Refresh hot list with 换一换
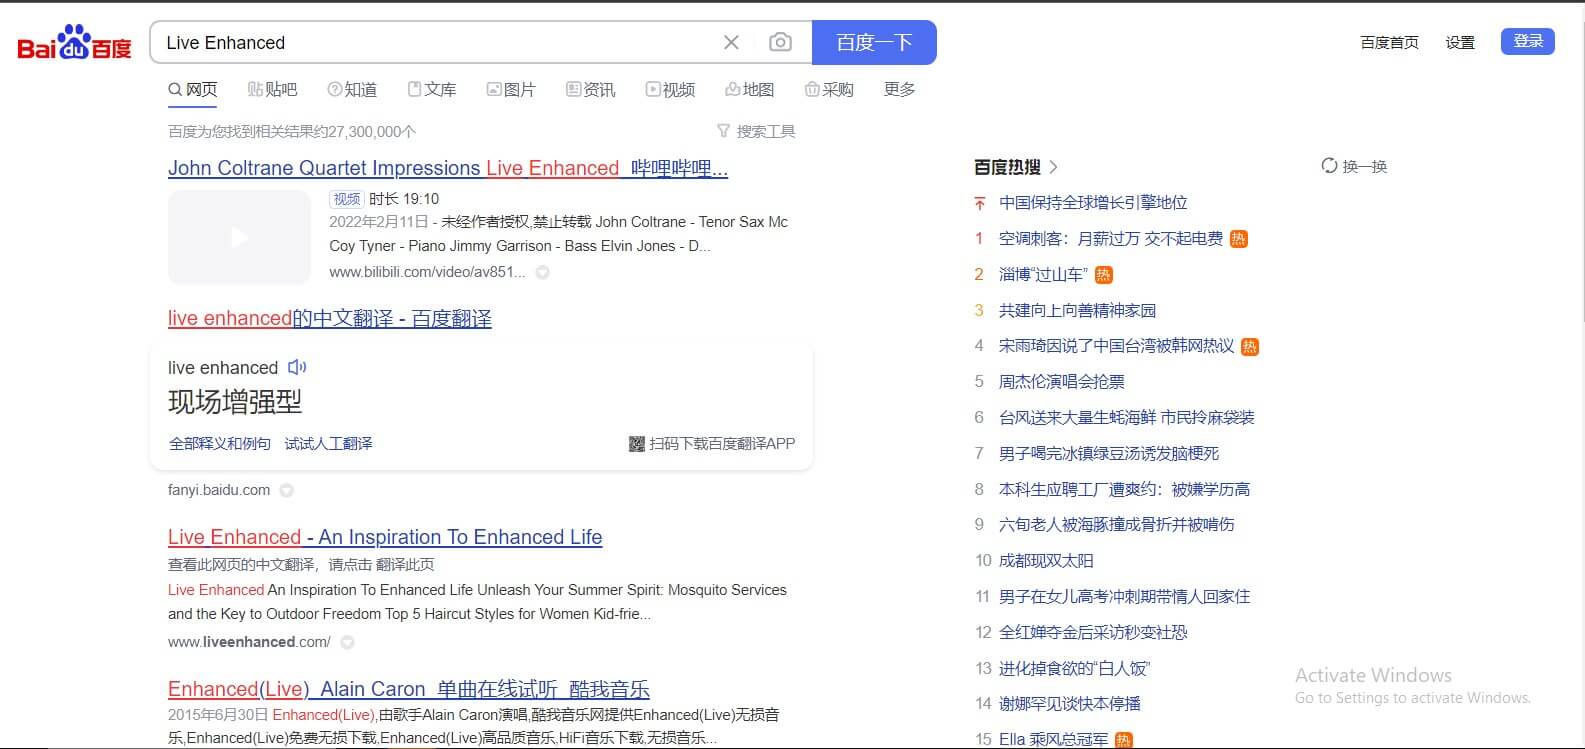Screen dimensions: 1585x749 tap(1354, 166)
